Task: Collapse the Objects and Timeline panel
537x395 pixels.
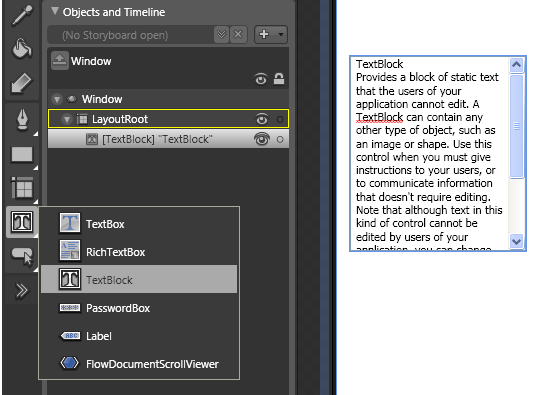Action: point(54,11)
